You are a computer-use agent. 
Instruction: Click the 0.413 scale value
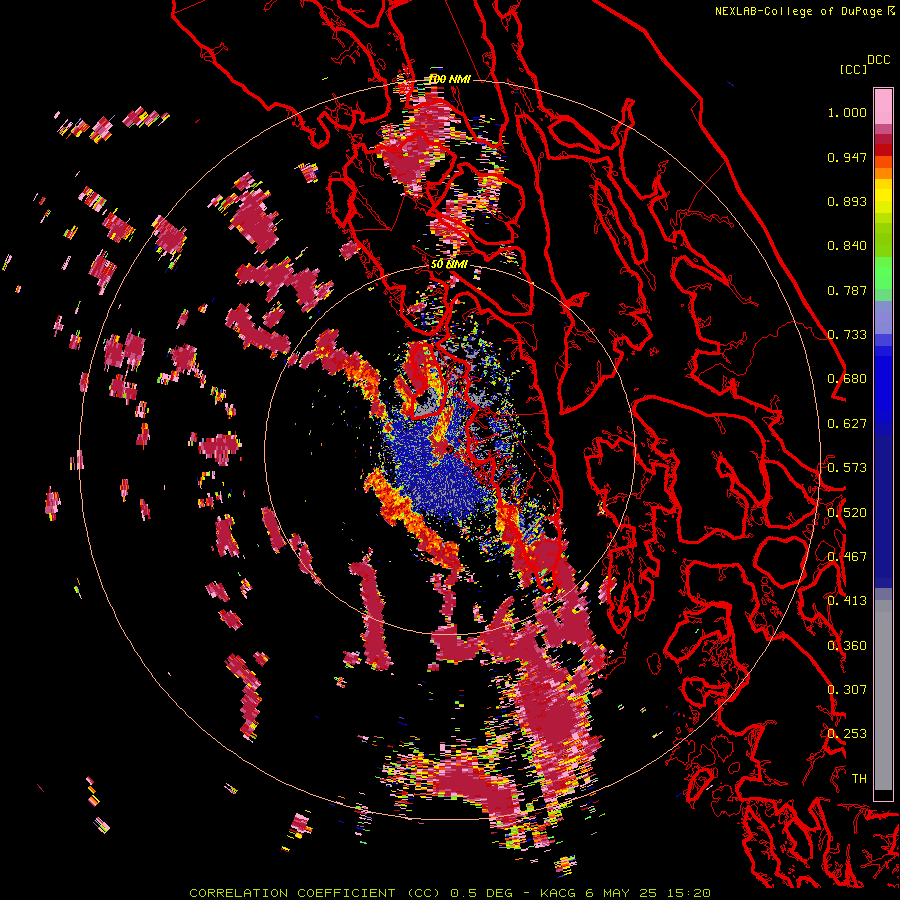[847, 601]
